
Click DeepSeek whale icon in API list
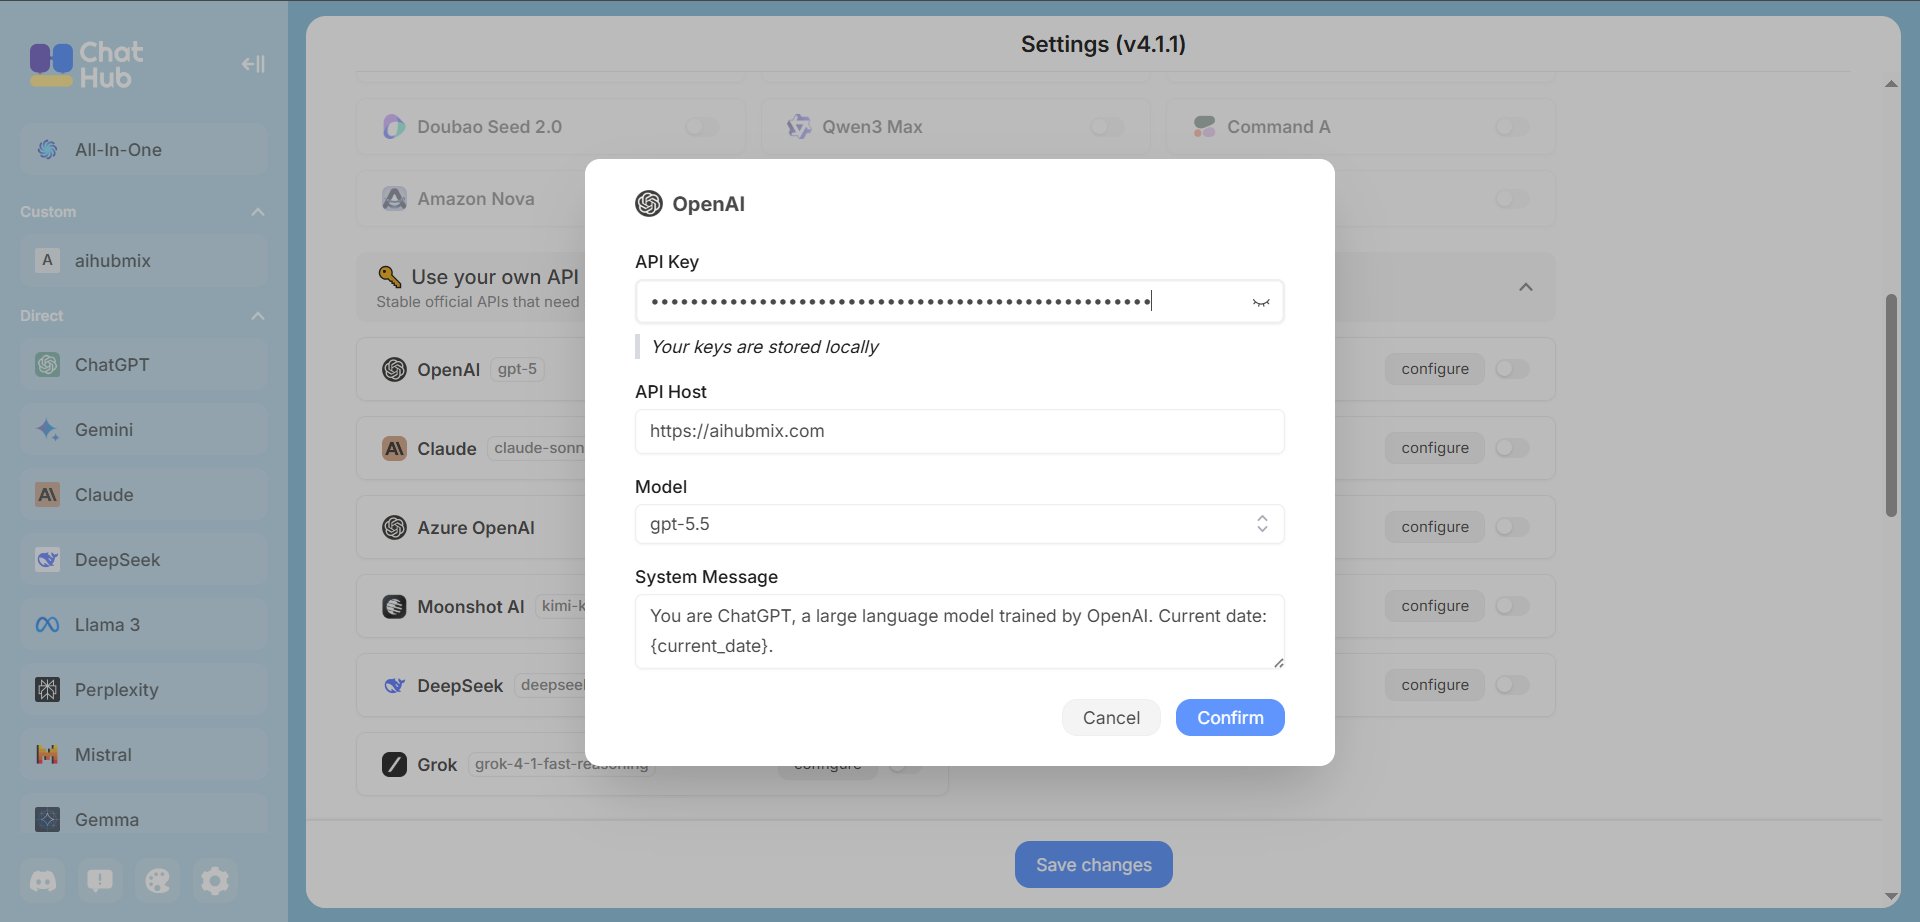(394, 686)
